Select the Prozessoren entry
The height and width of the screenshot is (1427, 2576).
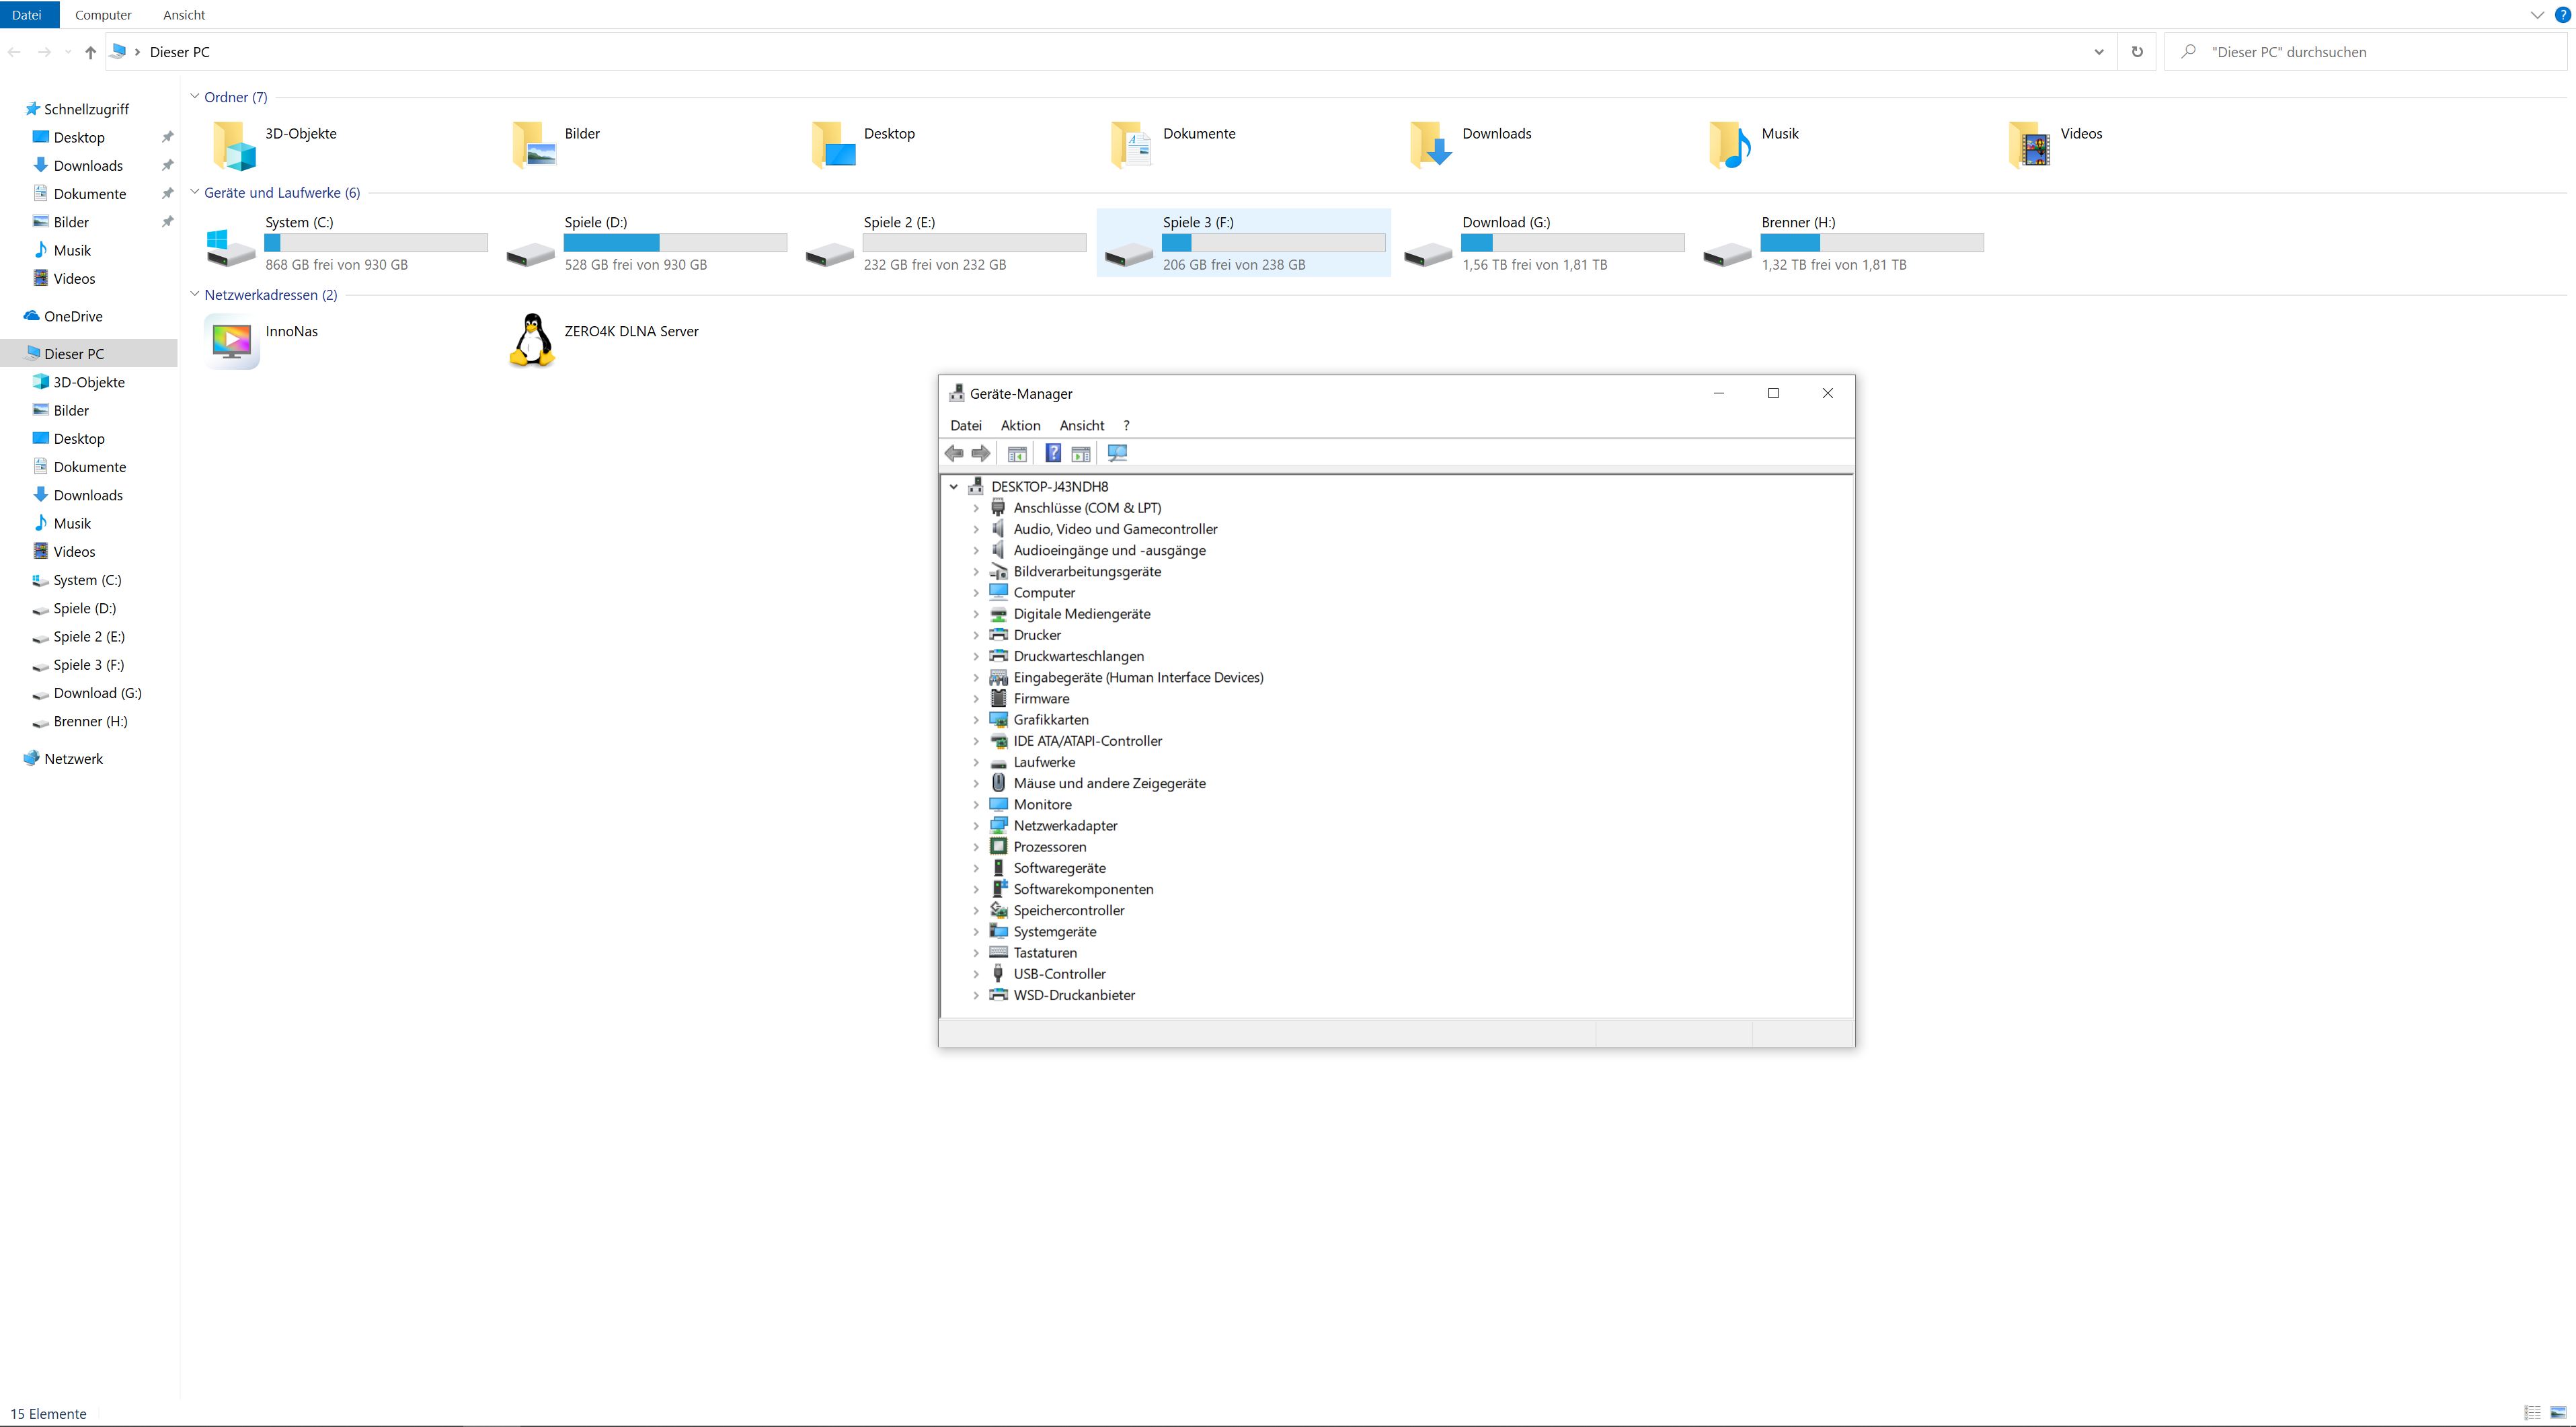(x=1049, y=847)
